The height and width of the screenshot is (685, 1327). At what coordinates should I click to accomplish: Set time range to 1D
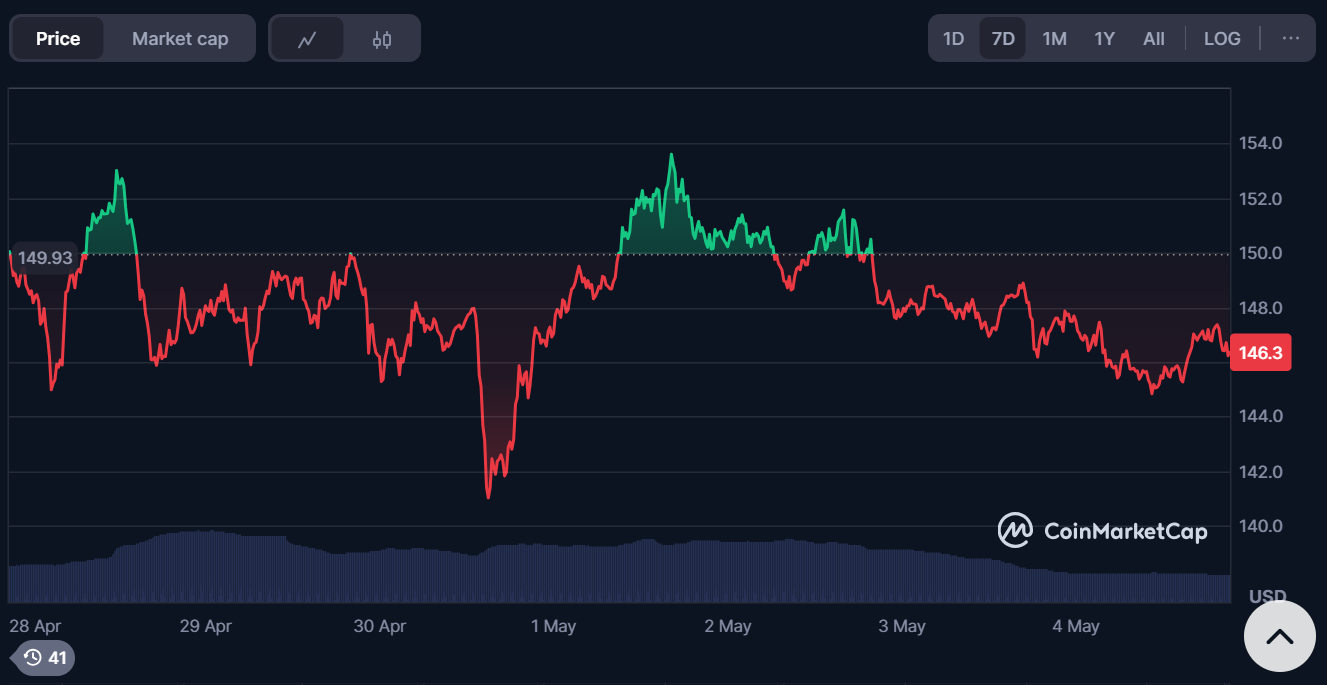click(953, 39)
